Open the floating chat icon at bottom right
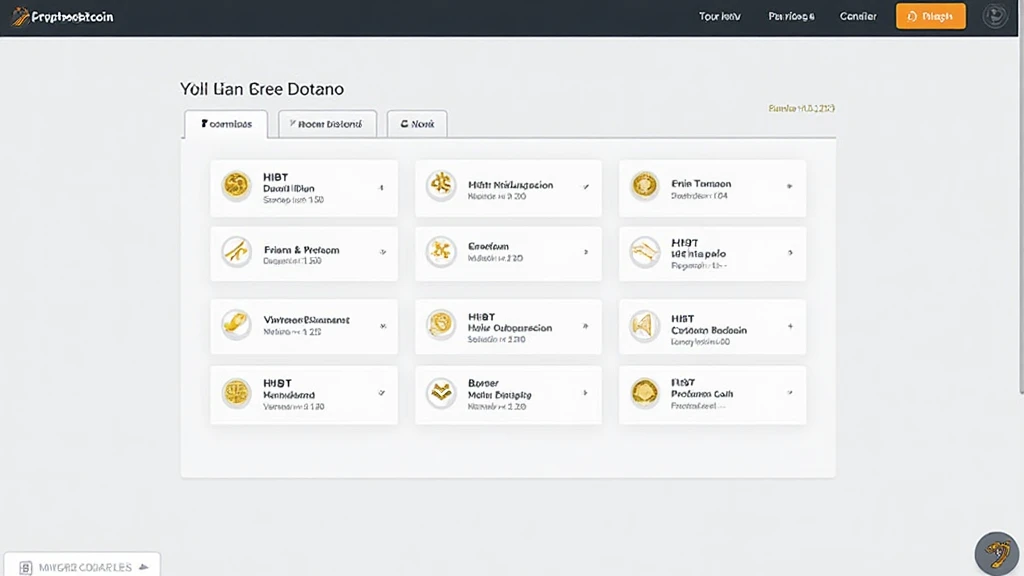The width and height of the screenshot is (1024, 576). (996, 553)
